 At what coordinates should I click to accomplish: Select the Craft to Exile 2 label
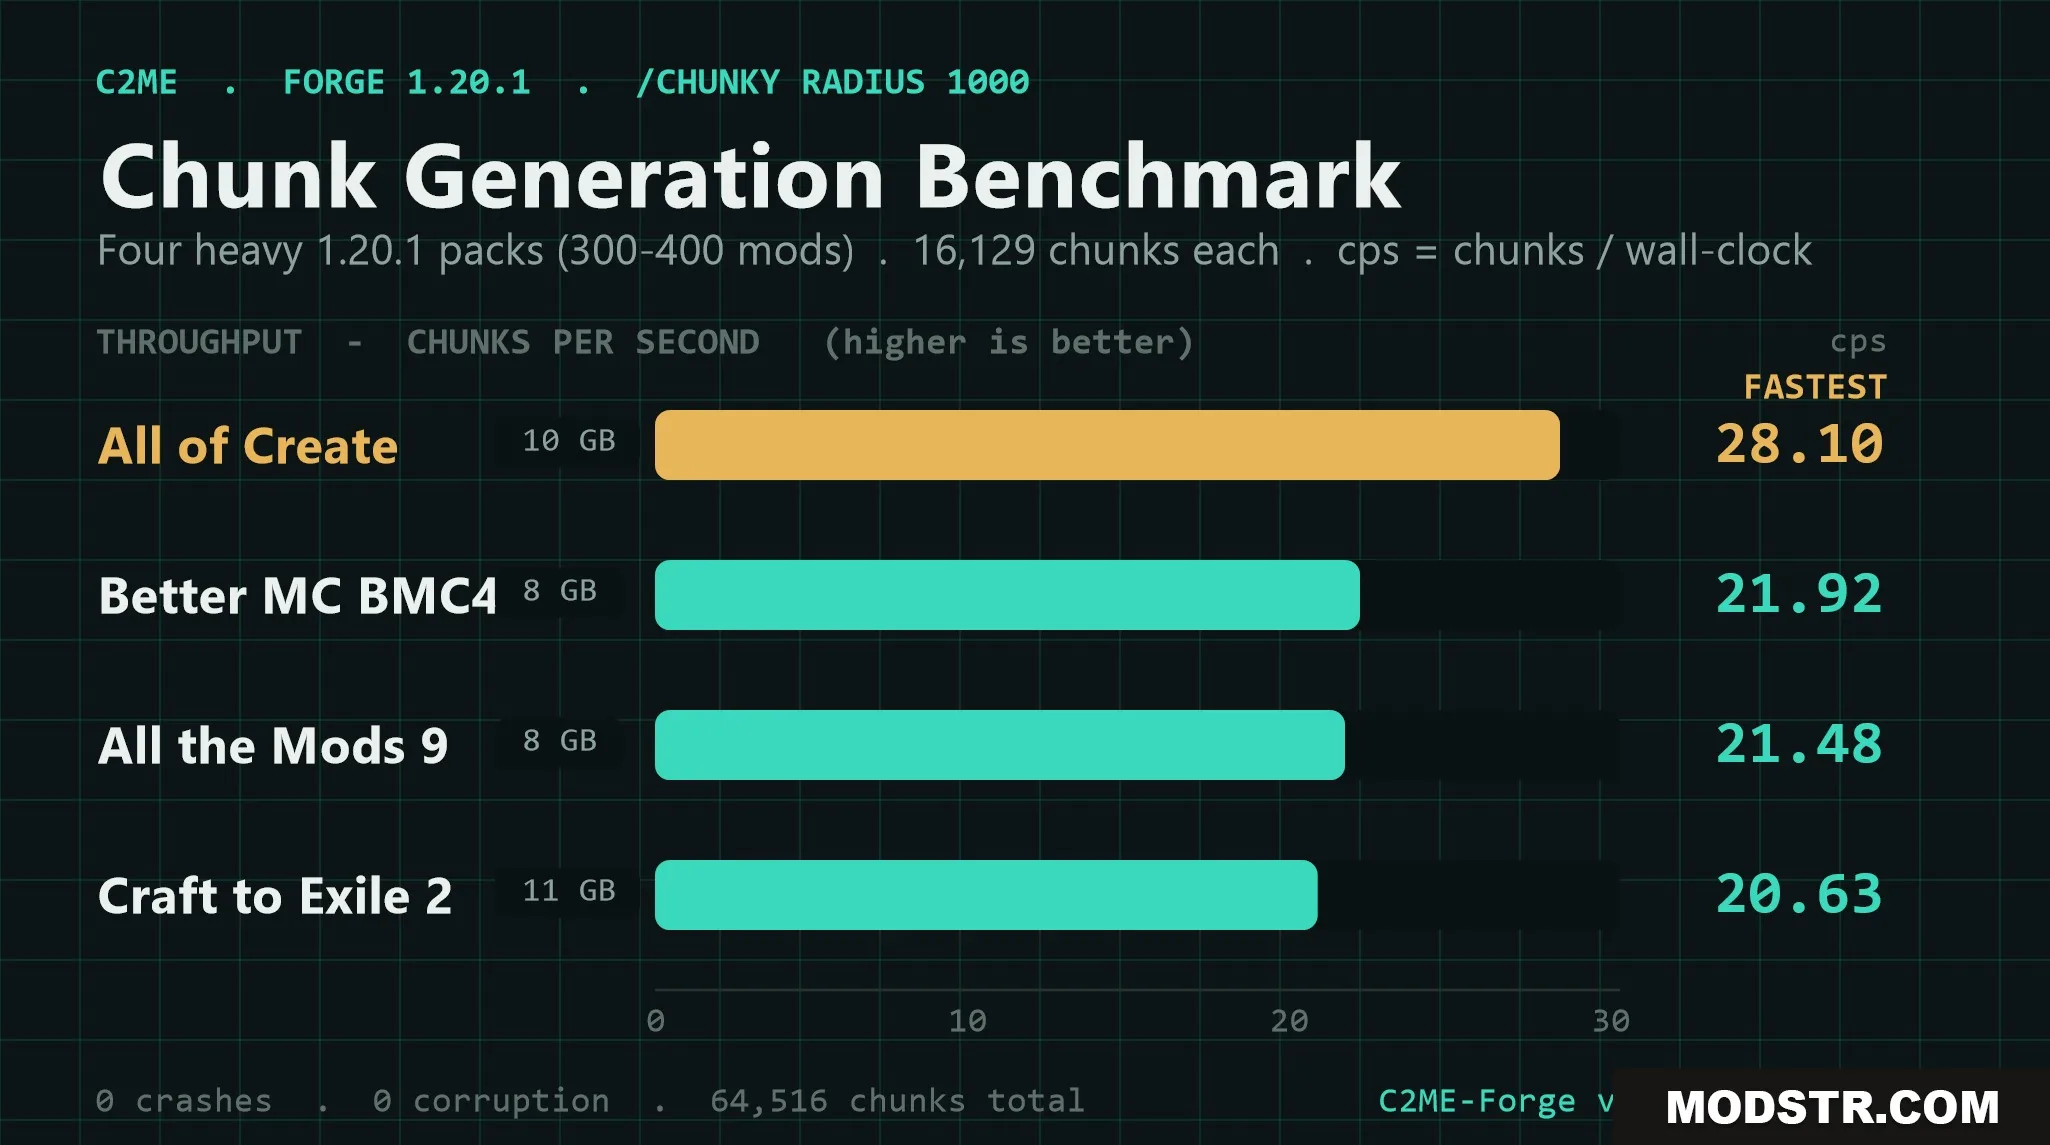coord(275,896)
